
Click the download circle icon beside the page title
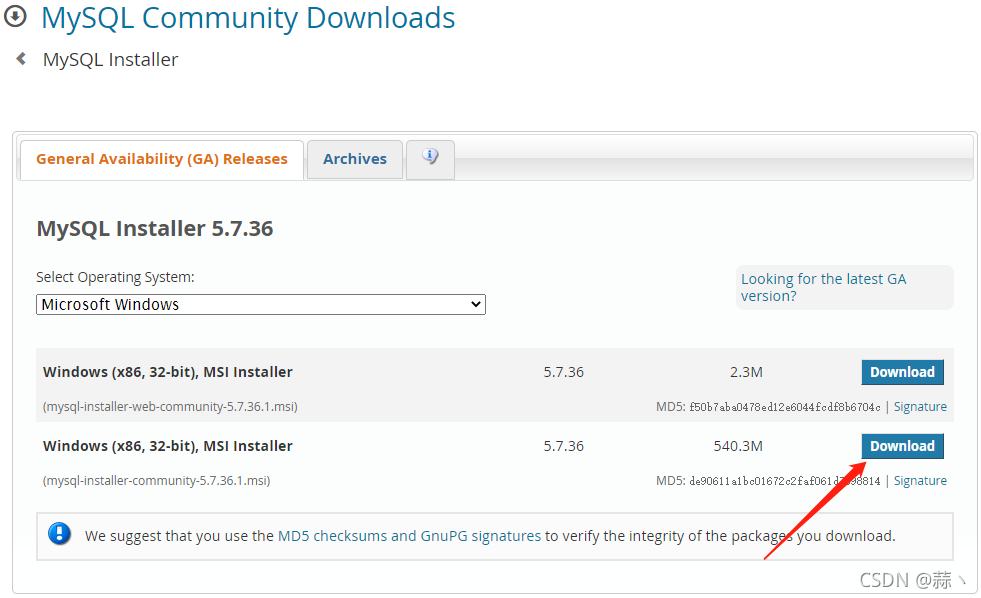pos(15,16)
